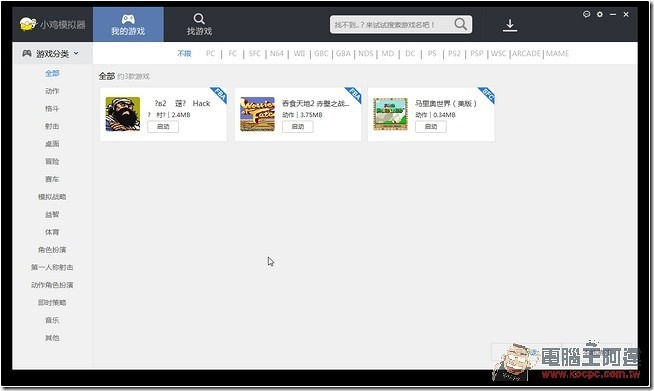
Task: Click the Mario World game thumbnail
Action: pos(390,114)
